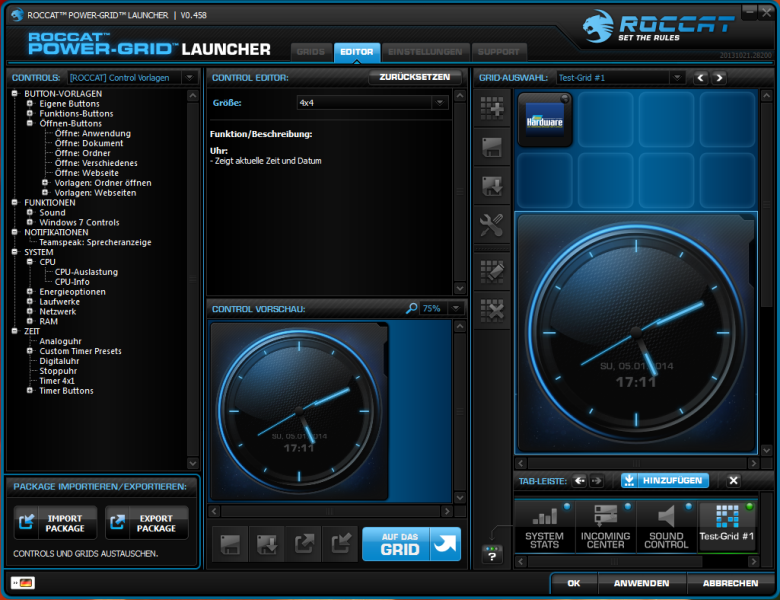Click the delete grid X icon
The height and width of the screenshot is (600, 780).
(x=492, y=310)
